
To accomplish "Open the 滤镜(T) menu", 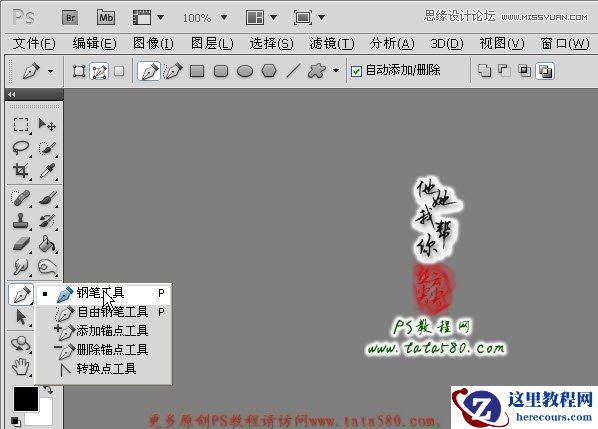I will 331,43.
